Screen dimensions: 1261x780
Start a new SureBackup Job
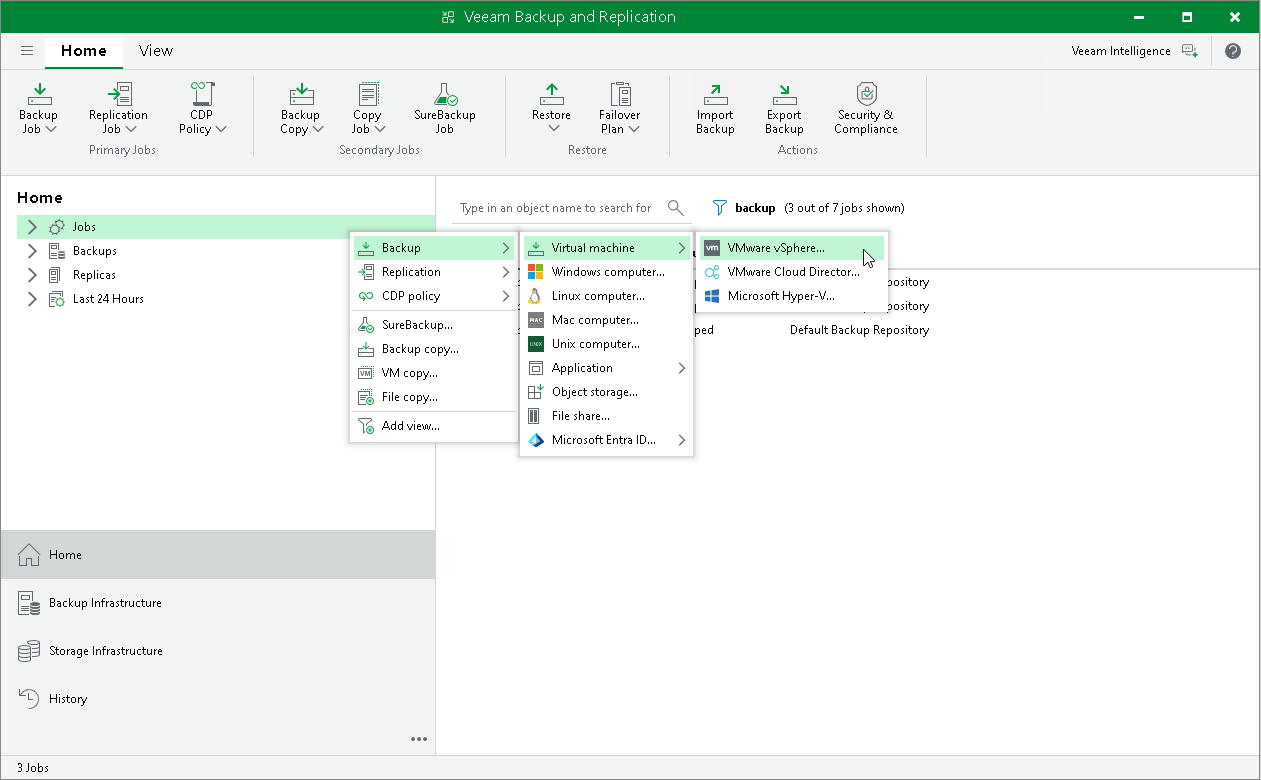(x=443, y=106)
